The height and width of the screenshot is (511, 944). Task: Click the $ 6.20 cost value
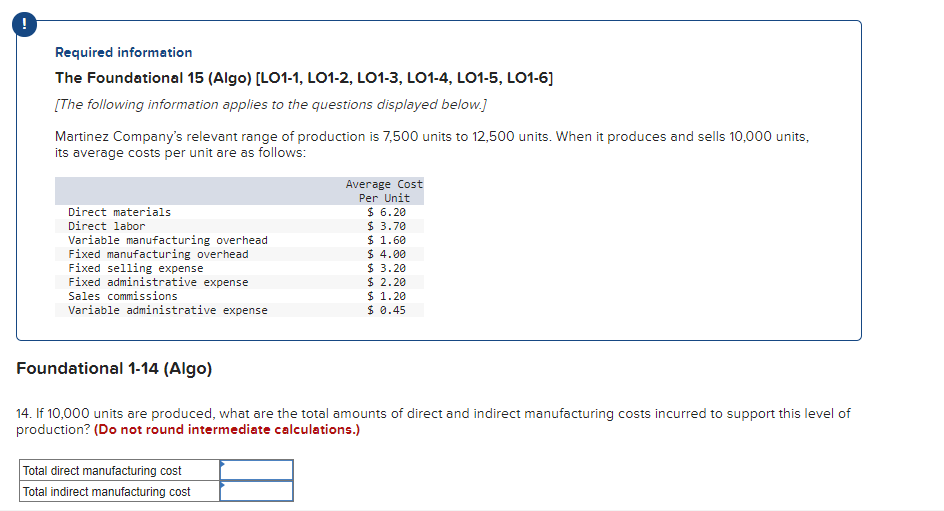(387, 212)
